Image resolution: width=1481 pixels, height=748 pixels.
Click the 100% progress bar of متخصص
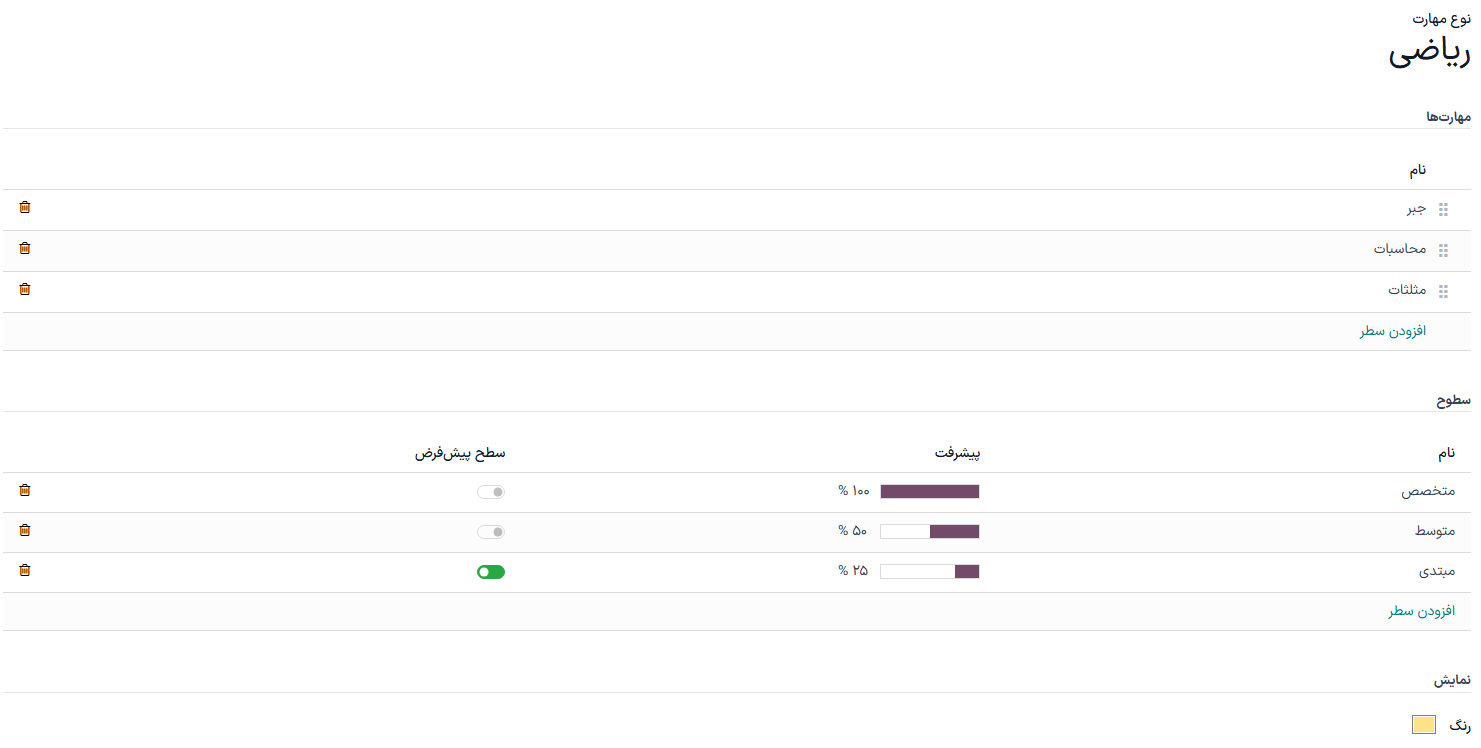[x=929, y=492]
